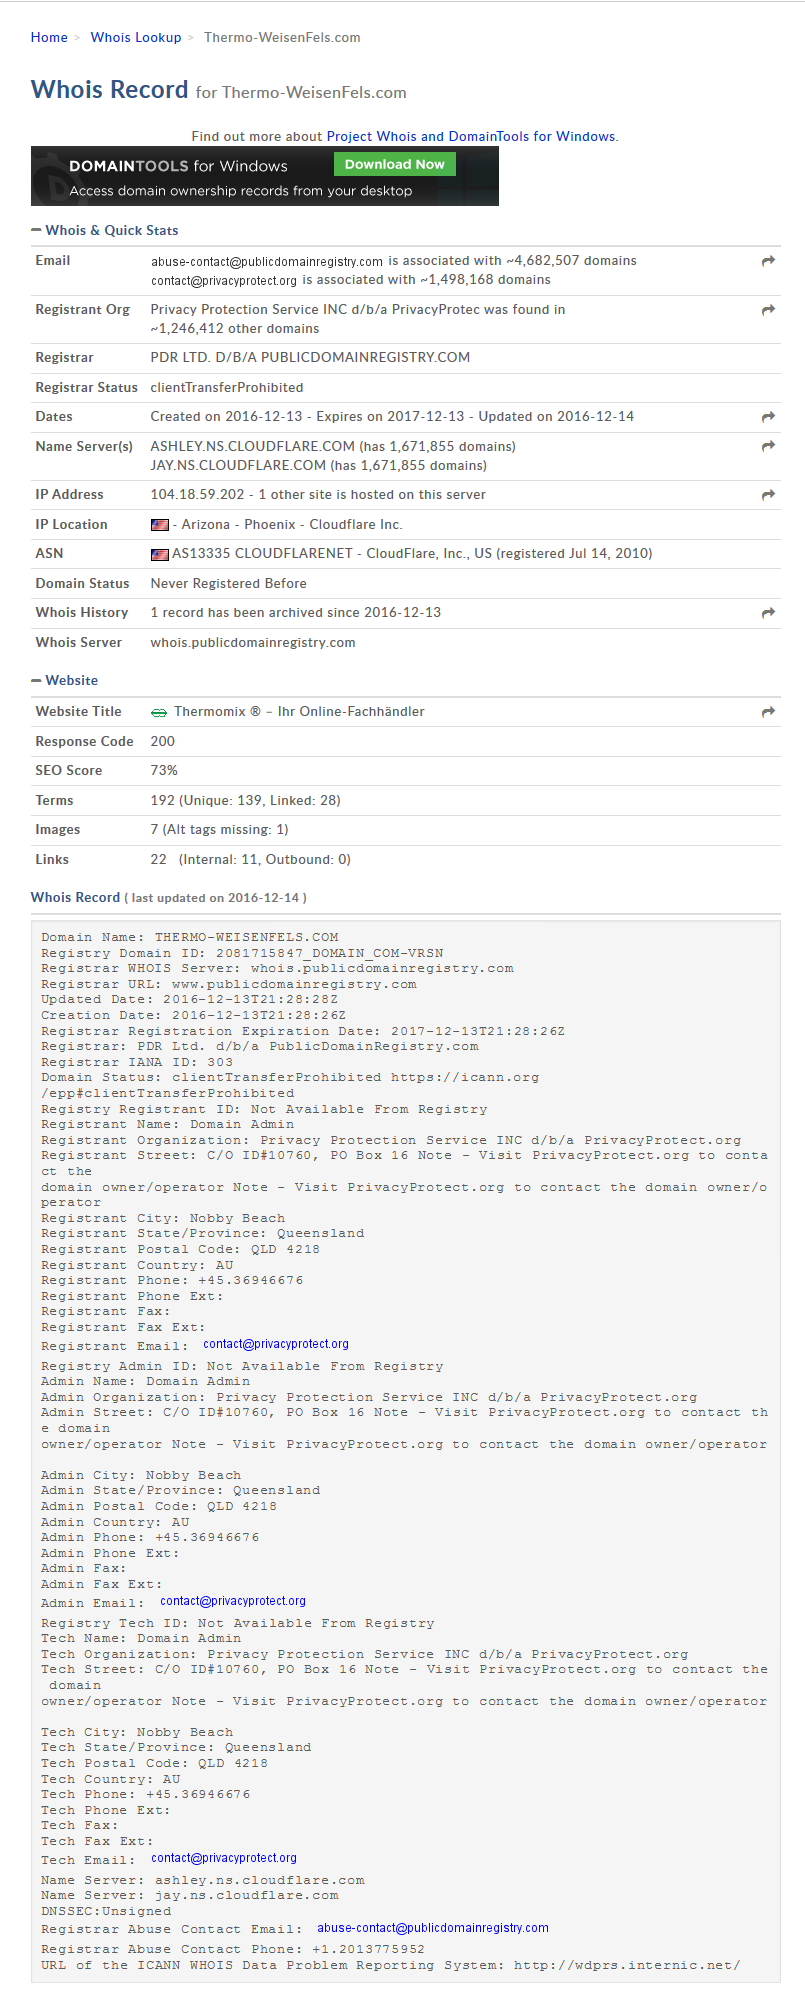Open Admin Email contact@privacyprotect.org link
This screenshot has height=2000, width=805.
pyautogui.click(x=233, y=1601)
